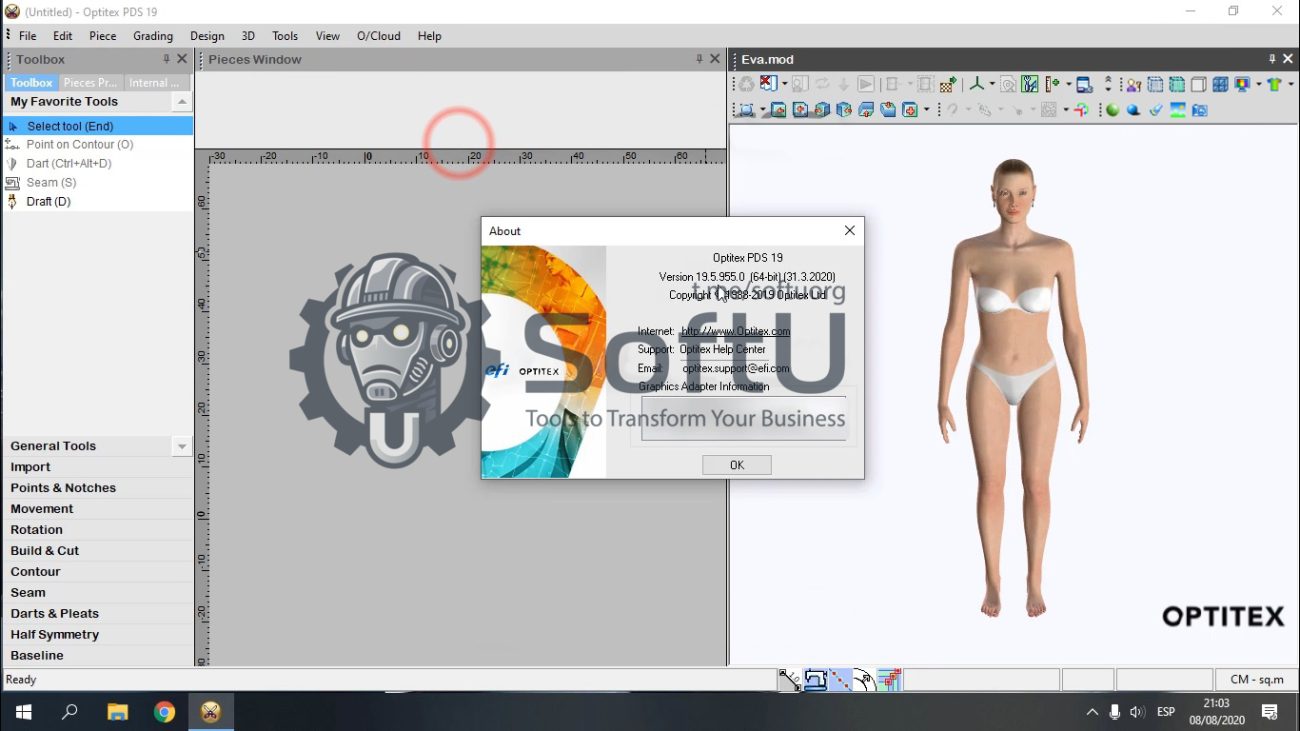Open the O/Cloud menu

point(379,36)
